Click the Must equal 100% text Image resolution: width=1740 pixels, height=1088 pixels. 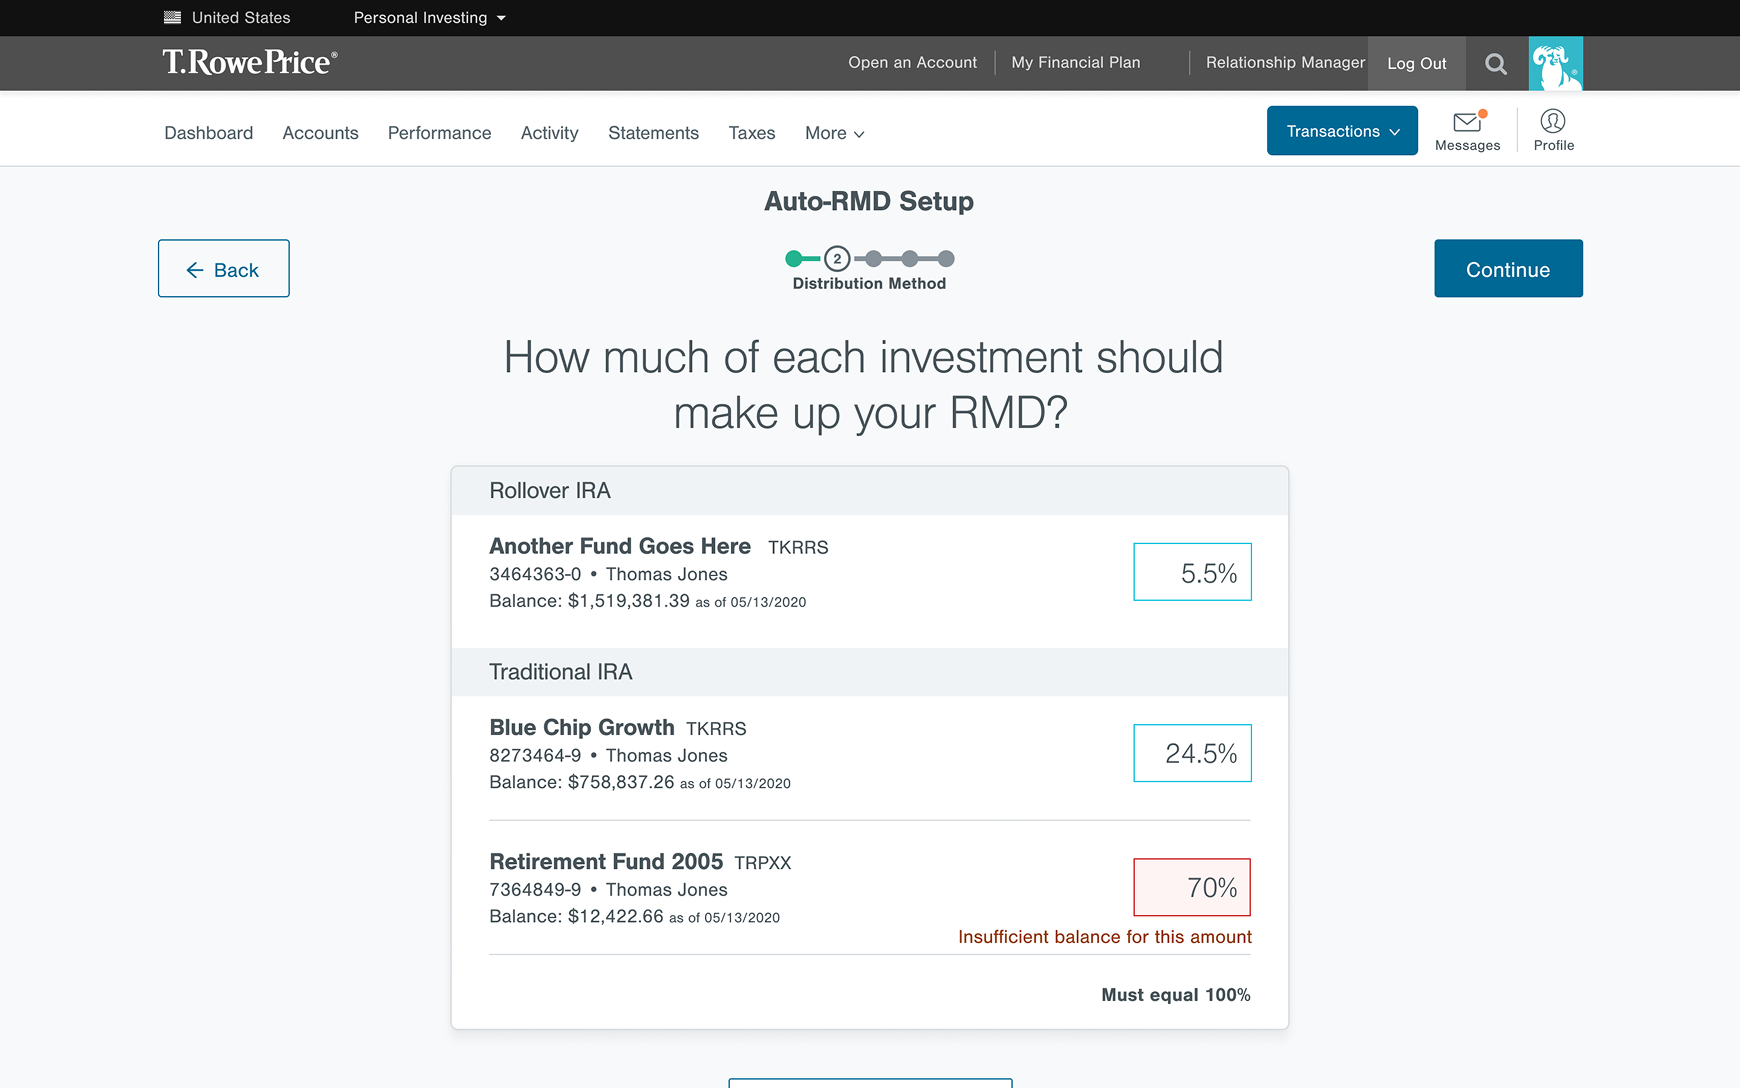1176,995
